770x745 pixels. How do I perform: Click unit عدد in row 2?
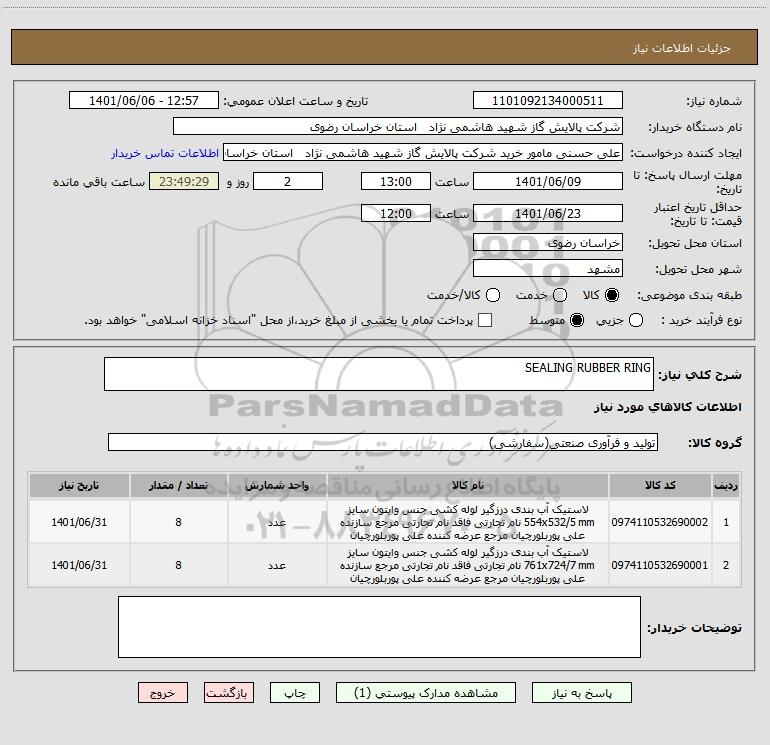click(277, 565)
